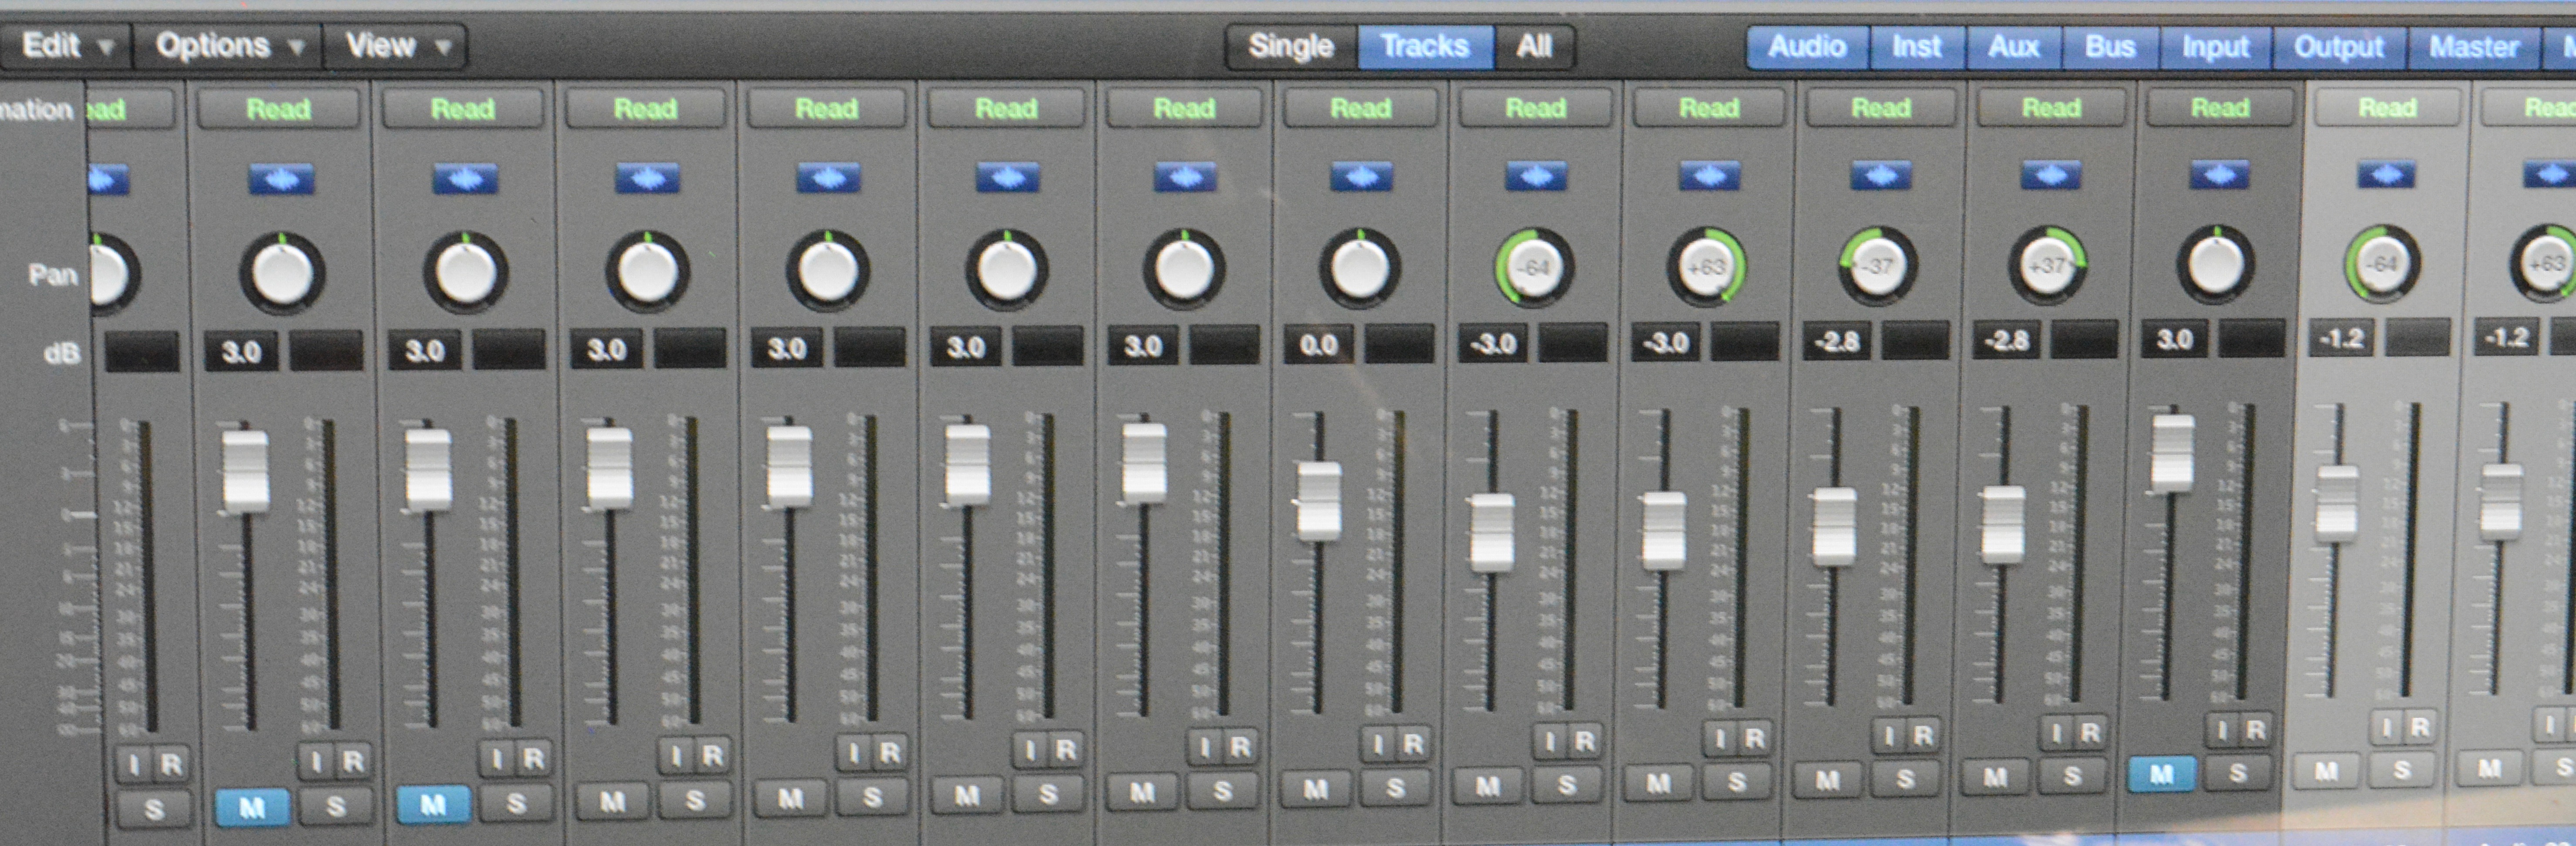
Task: Click waveform icon on muted 3.0 dB strip beside +37 strip
Action: 2219,175
